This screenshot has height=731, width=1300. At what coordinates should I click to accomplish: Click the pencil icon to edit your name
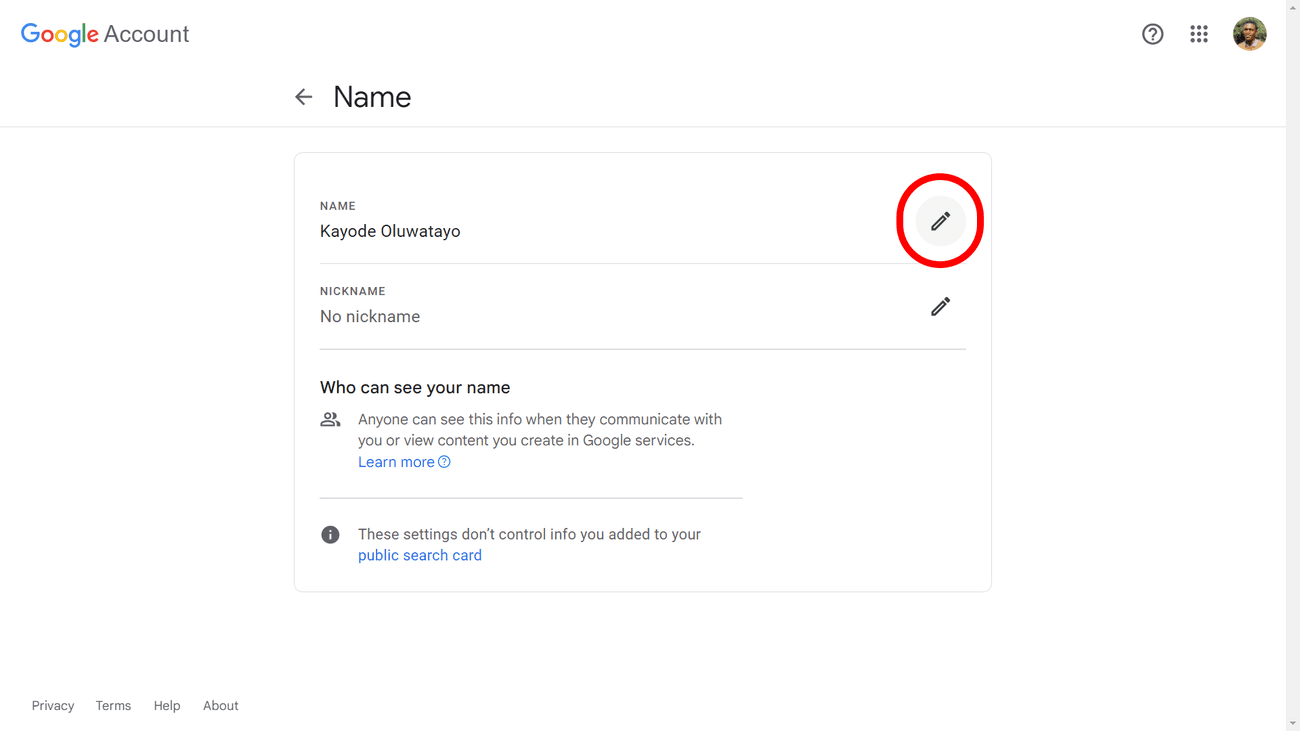[940, 220]
